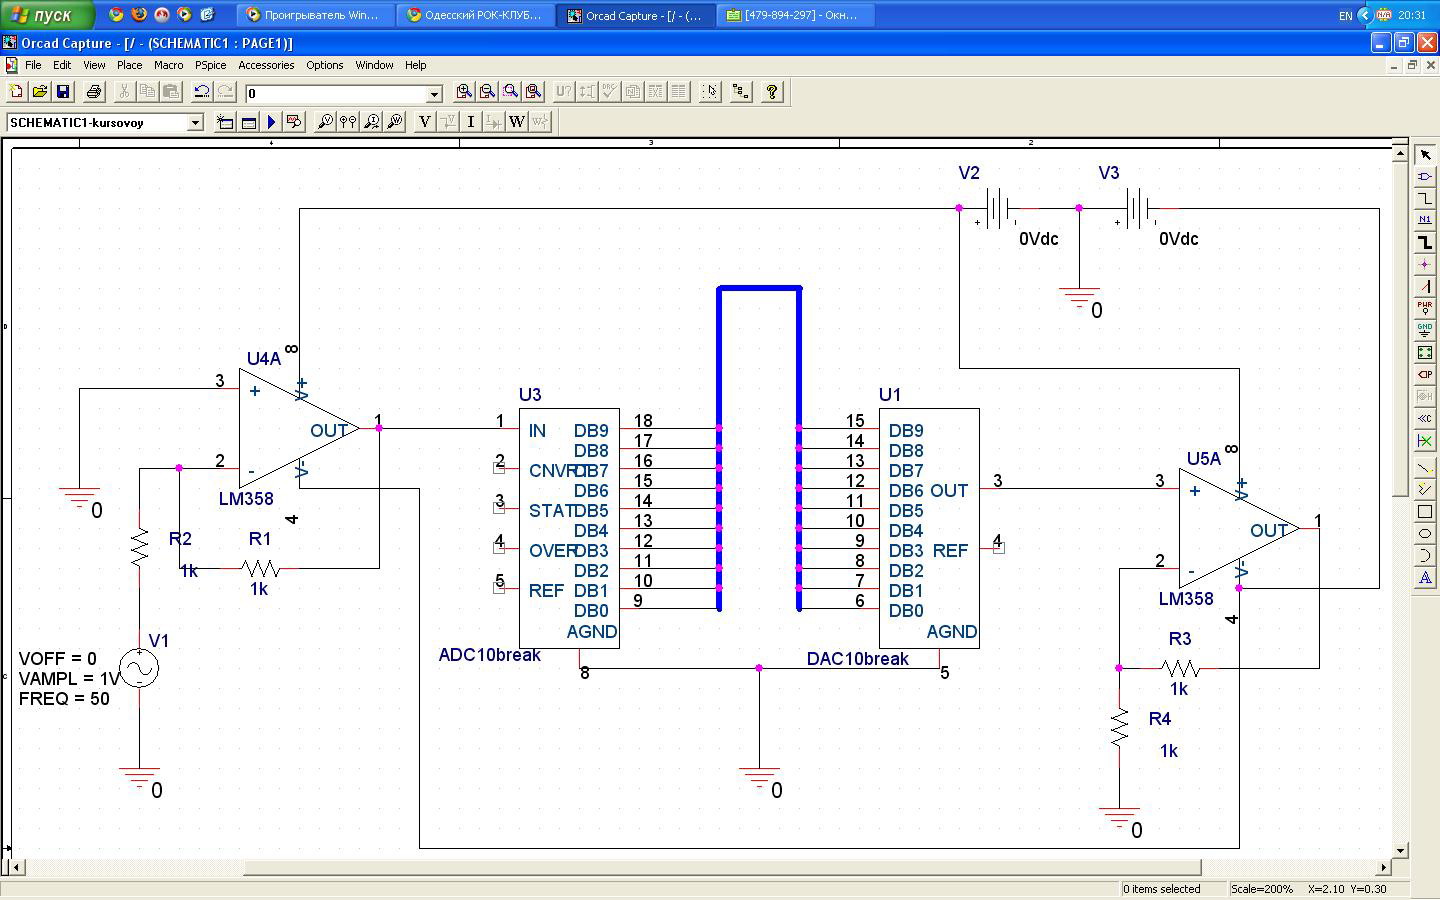Click the horizontal scrollbar thumb
The width and height of the screenshot is (1440, 900).
click(720, 867)
